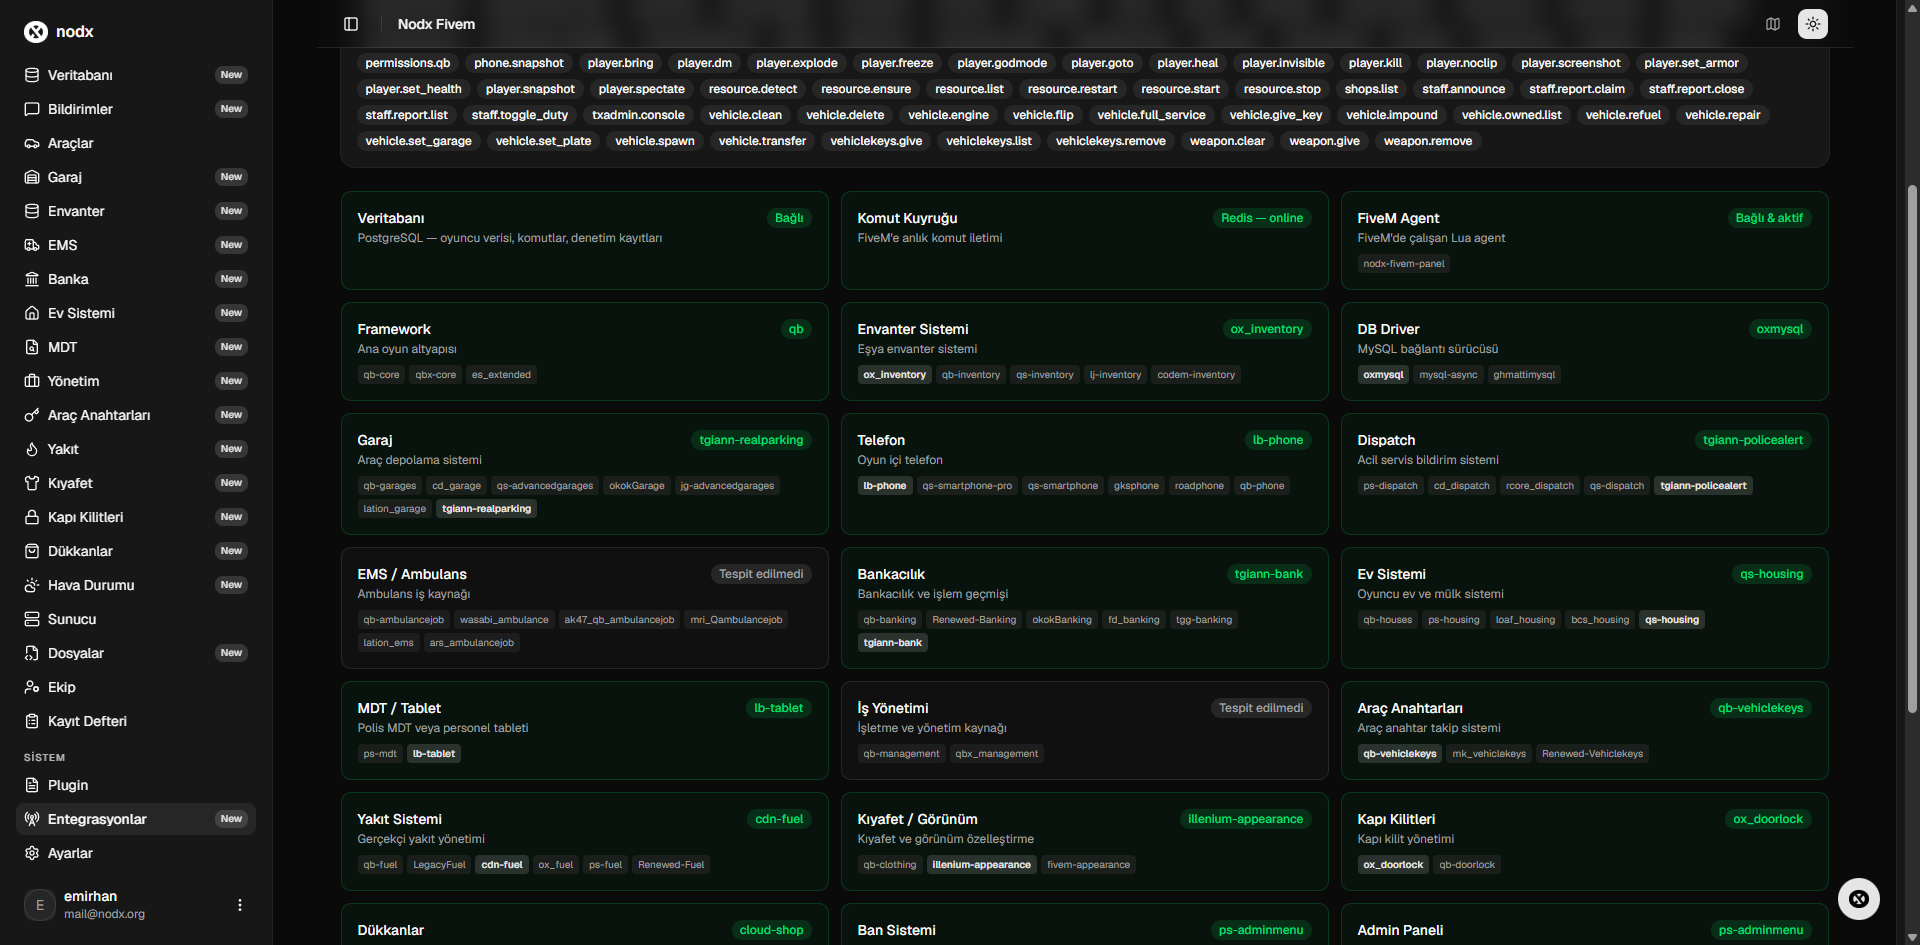Choose ps-dispatch chip in Dispatch card
This screenshot has height=945, width=1920.
click(x=1390, y=486)
